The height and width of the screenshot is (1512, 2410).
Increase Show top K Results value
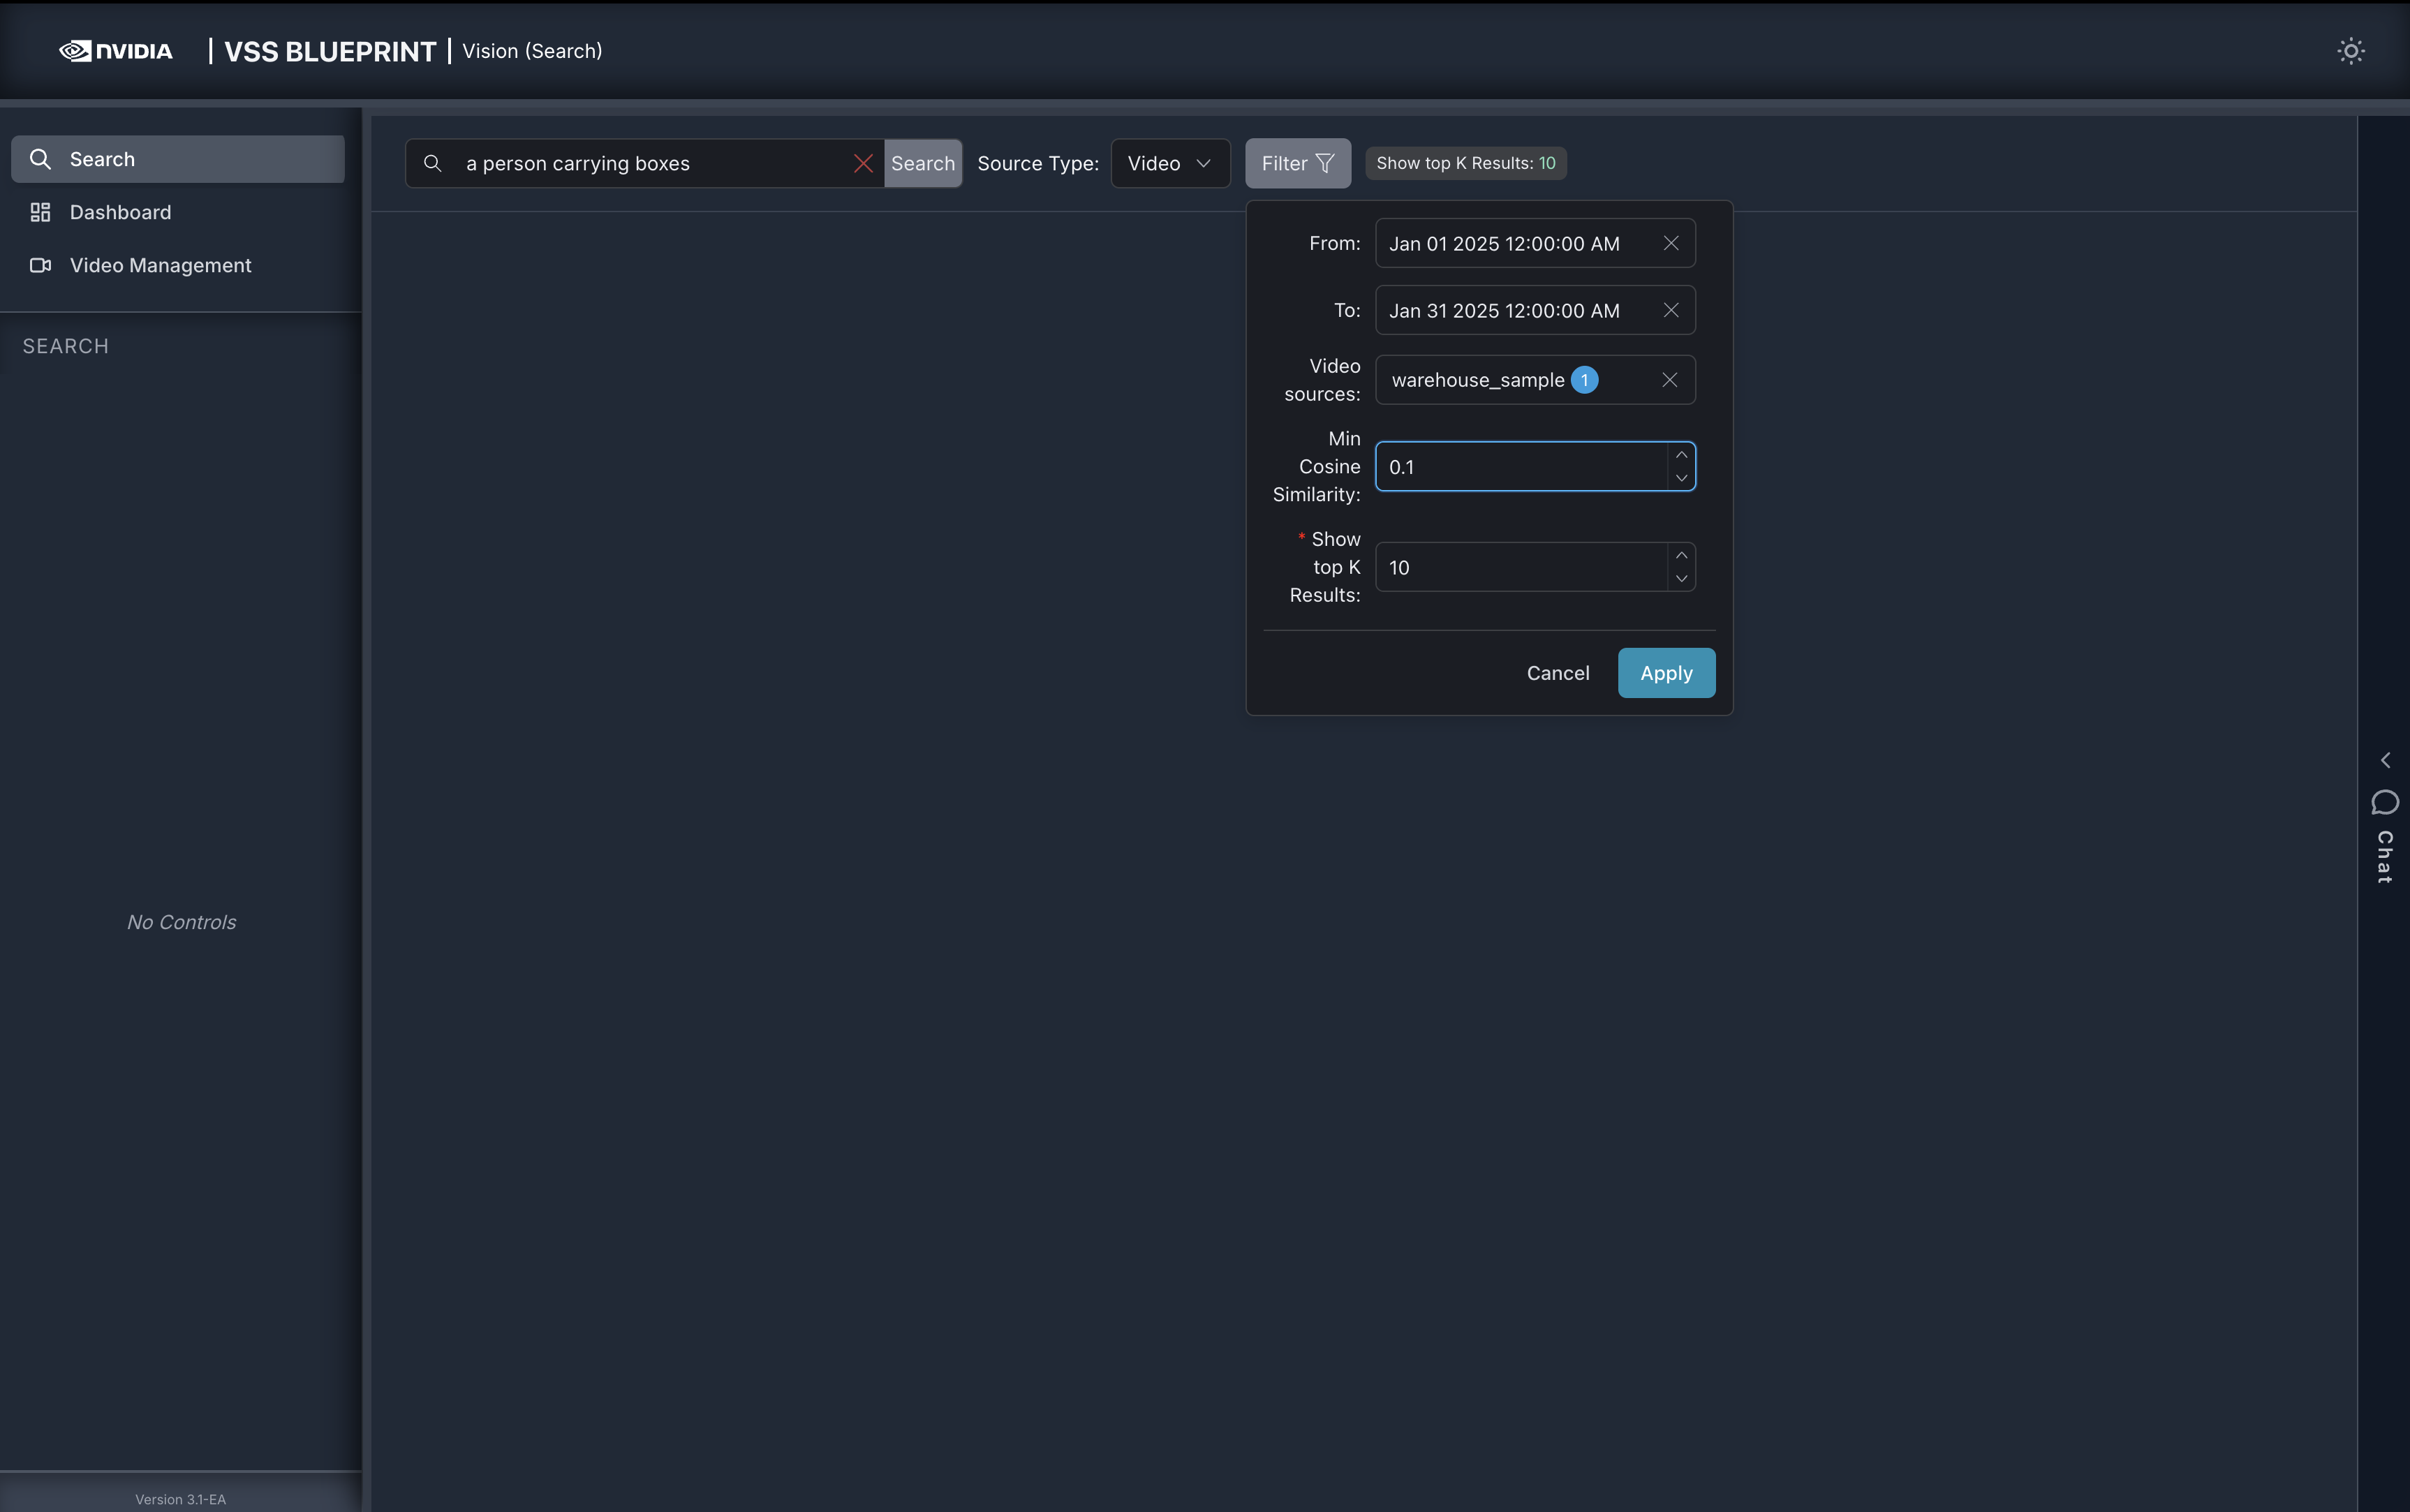(1681, 555)
